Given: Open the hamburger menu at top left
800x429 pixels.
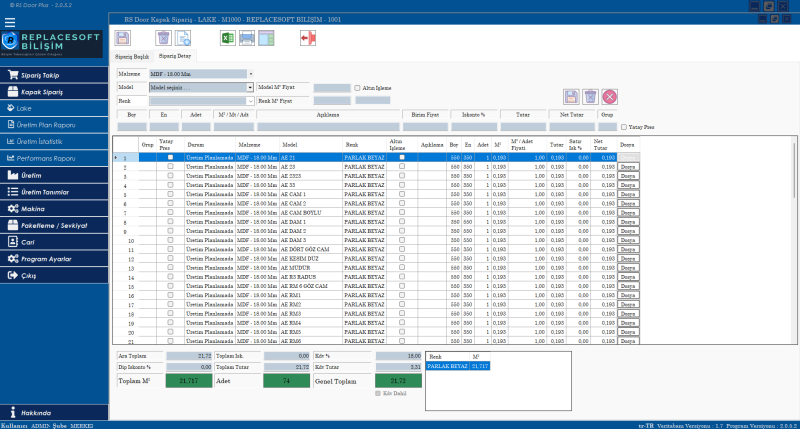Looking at the screenshot, I should pos(10,22).
